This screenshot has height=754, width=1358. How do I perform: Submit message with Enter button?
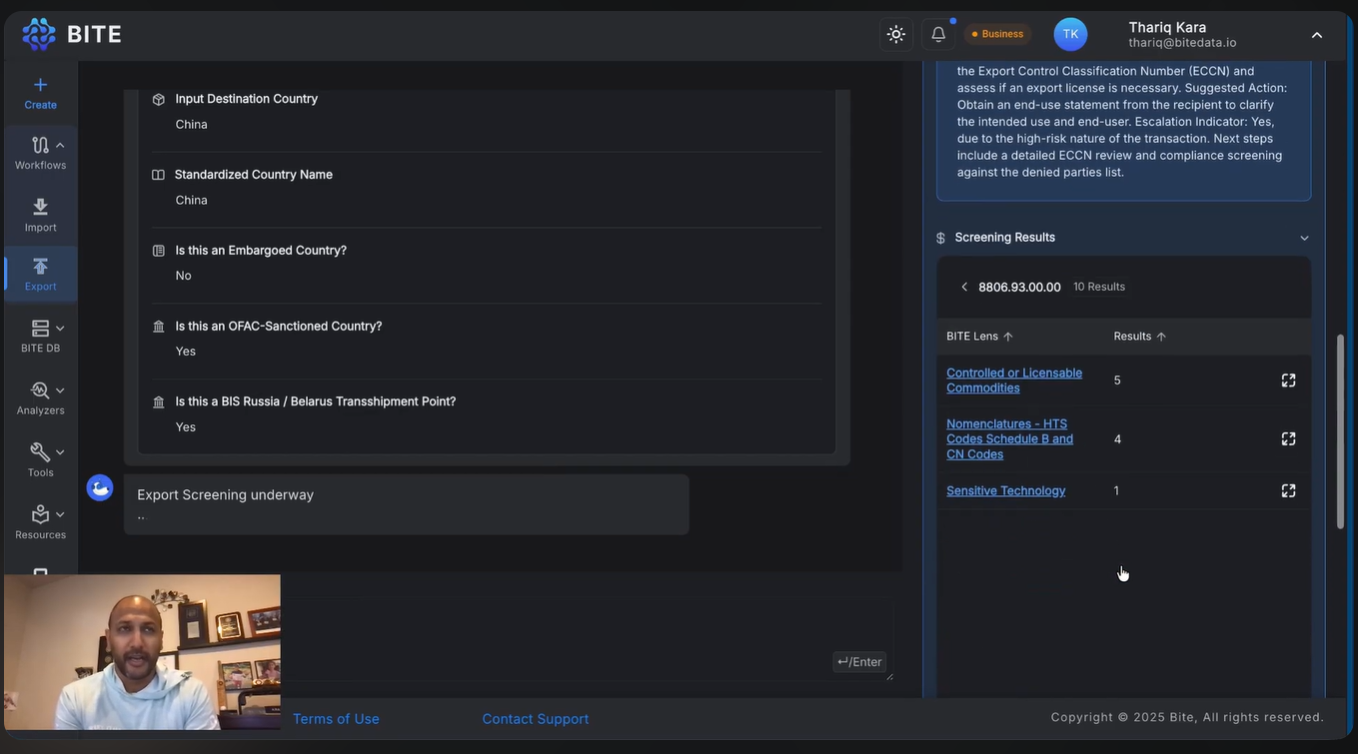point(859,662)
